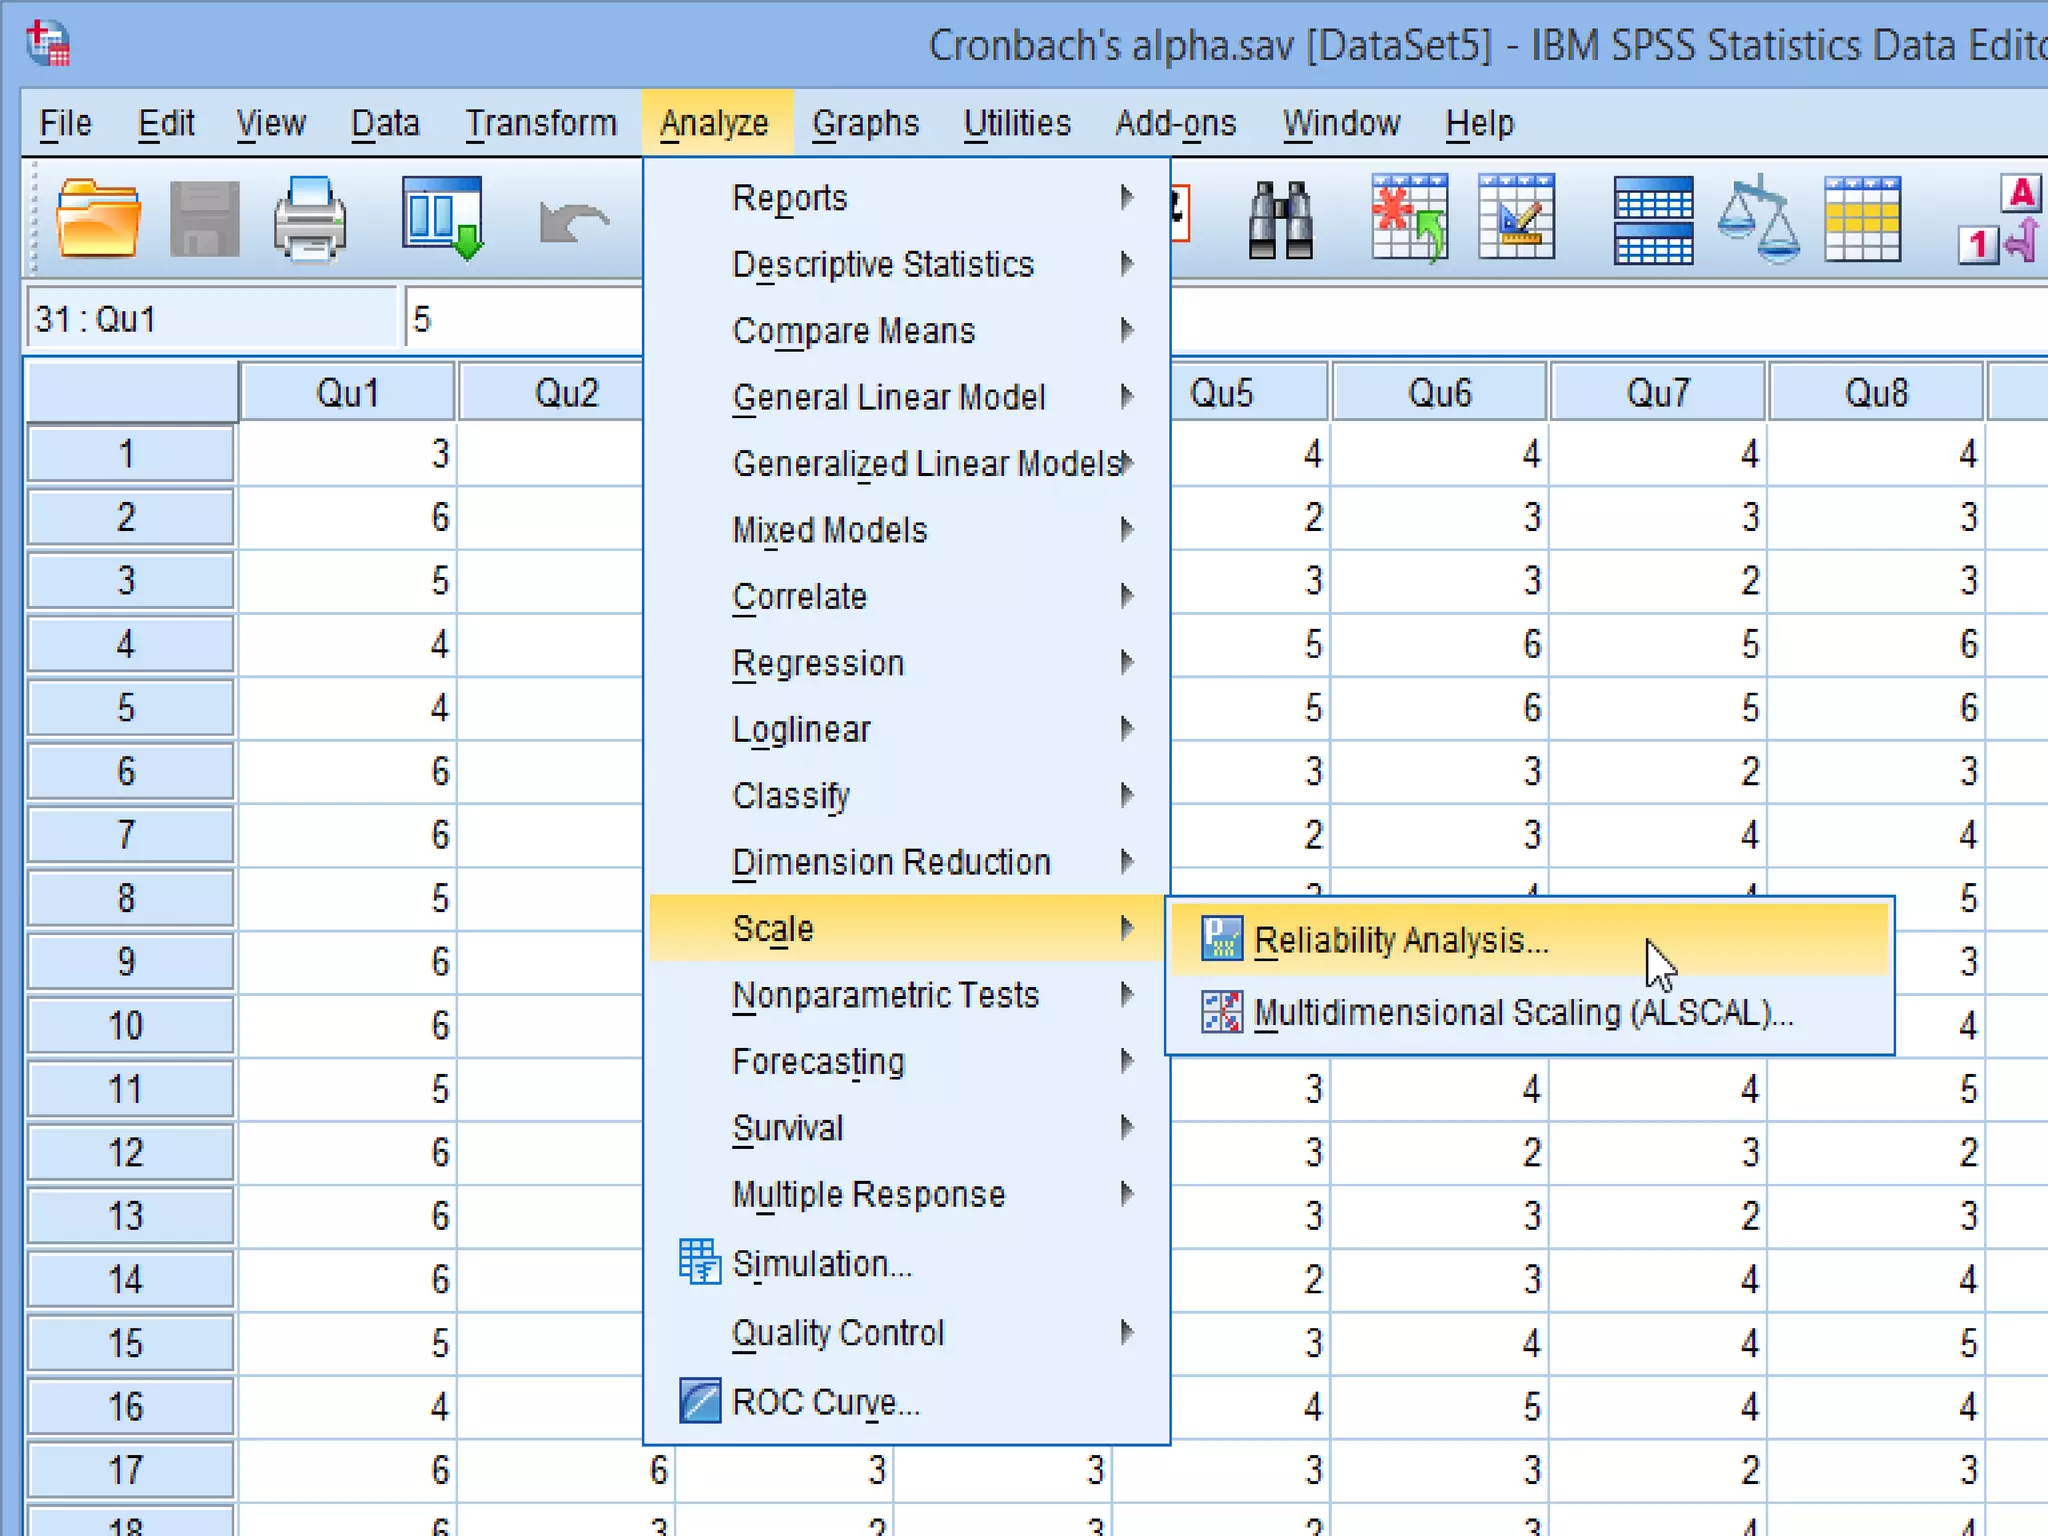Open the Graphs menu
This screenshot has width=2048, height=1536.
tap(865, 123)
